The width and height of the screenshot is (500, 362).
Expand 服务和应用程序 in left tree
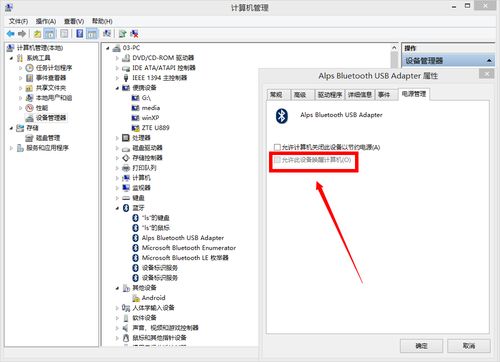pos(11,148)
